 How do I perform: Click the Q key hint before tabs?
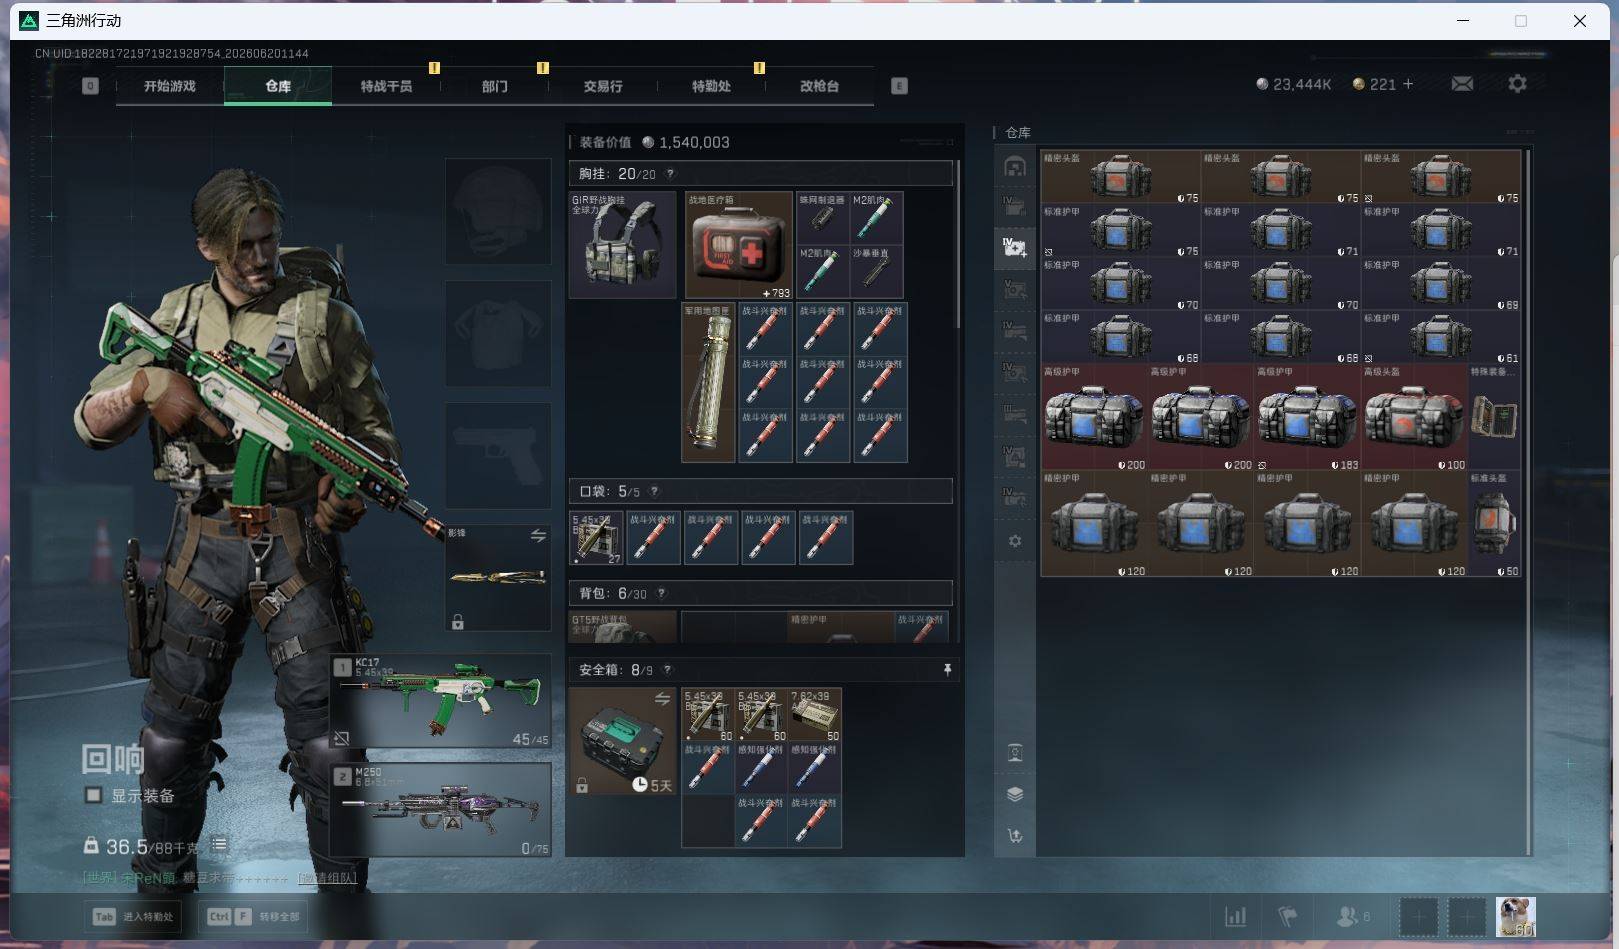point(90,86)
